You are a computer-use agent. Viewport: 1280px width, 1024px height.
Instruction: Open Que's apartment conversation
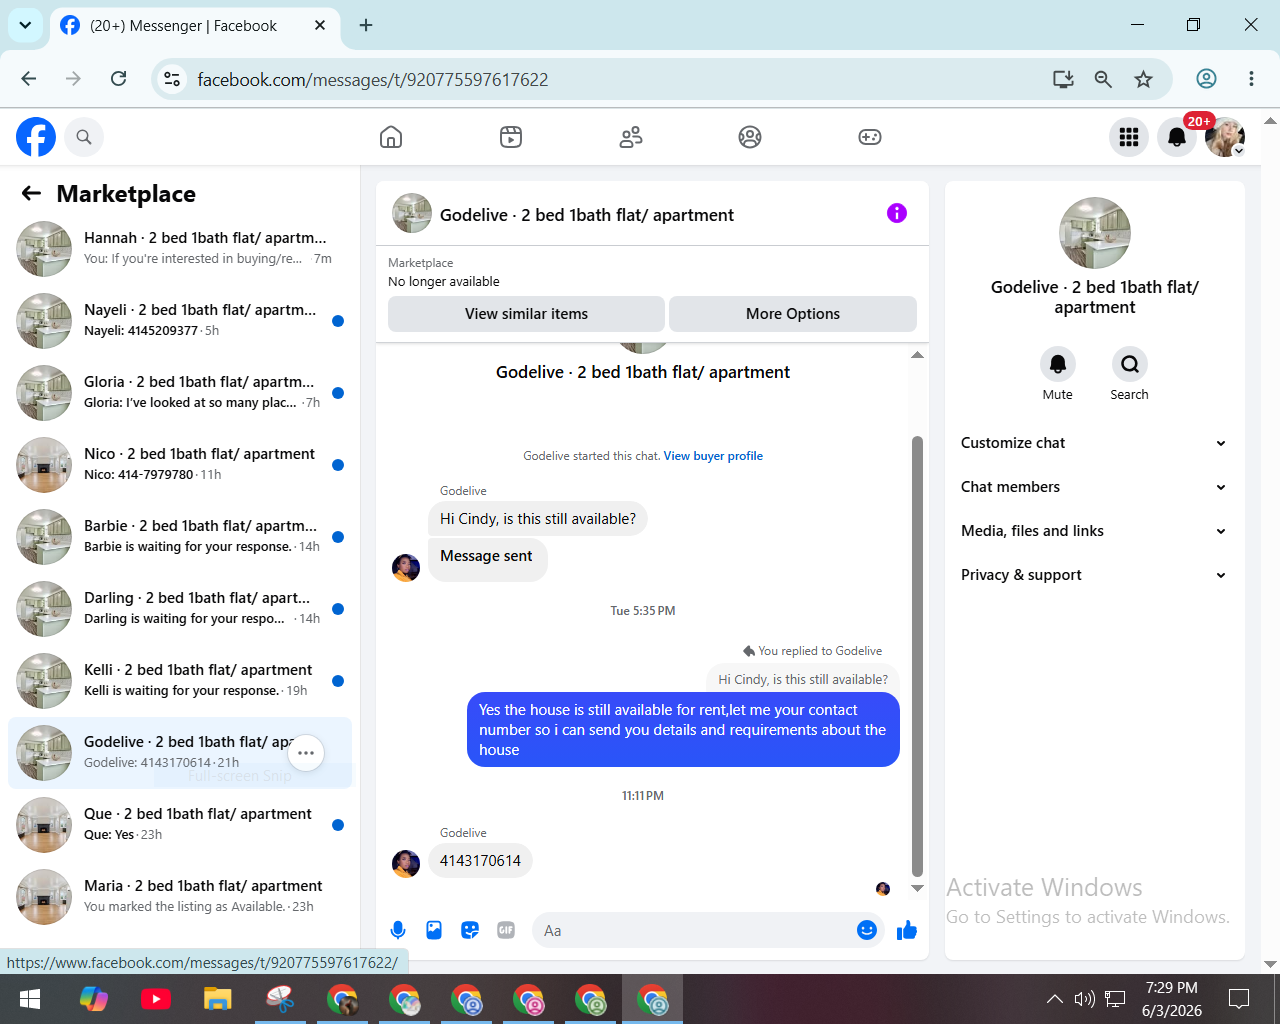pyautogui.click(x=180, y=825)
